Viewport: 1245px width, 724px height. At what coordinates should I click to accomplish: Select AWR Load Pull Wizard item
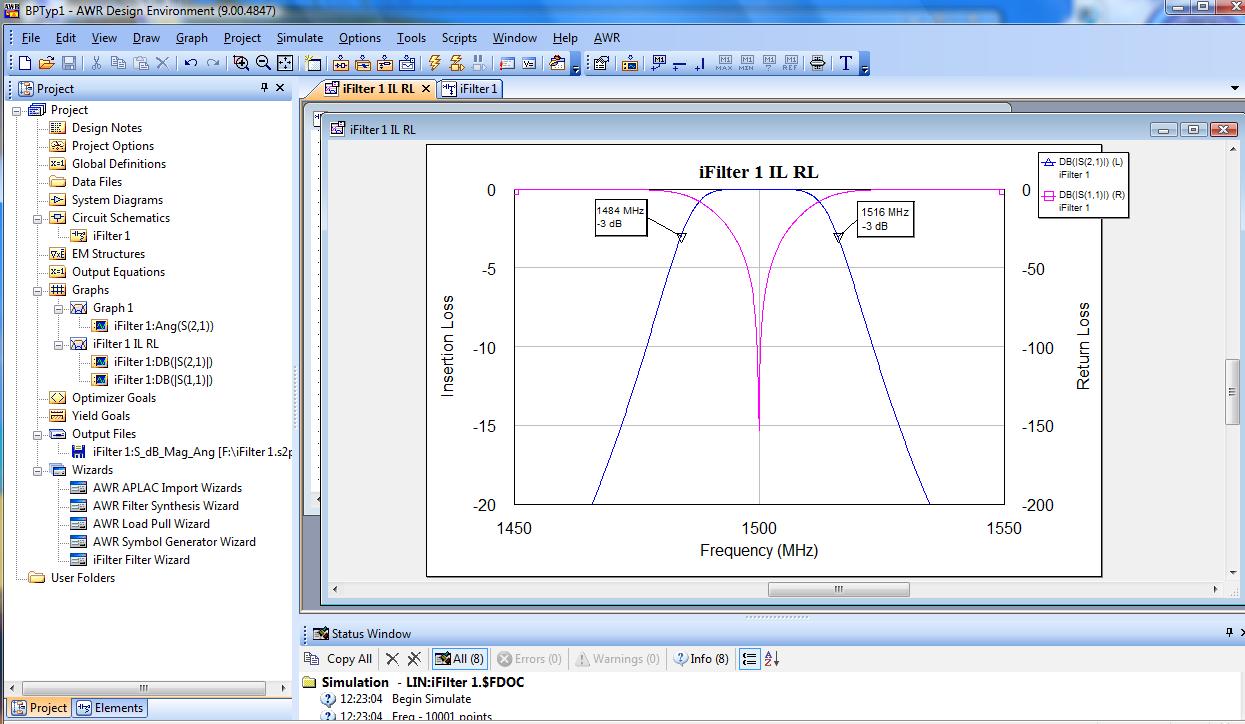click(x=151, y=524)
